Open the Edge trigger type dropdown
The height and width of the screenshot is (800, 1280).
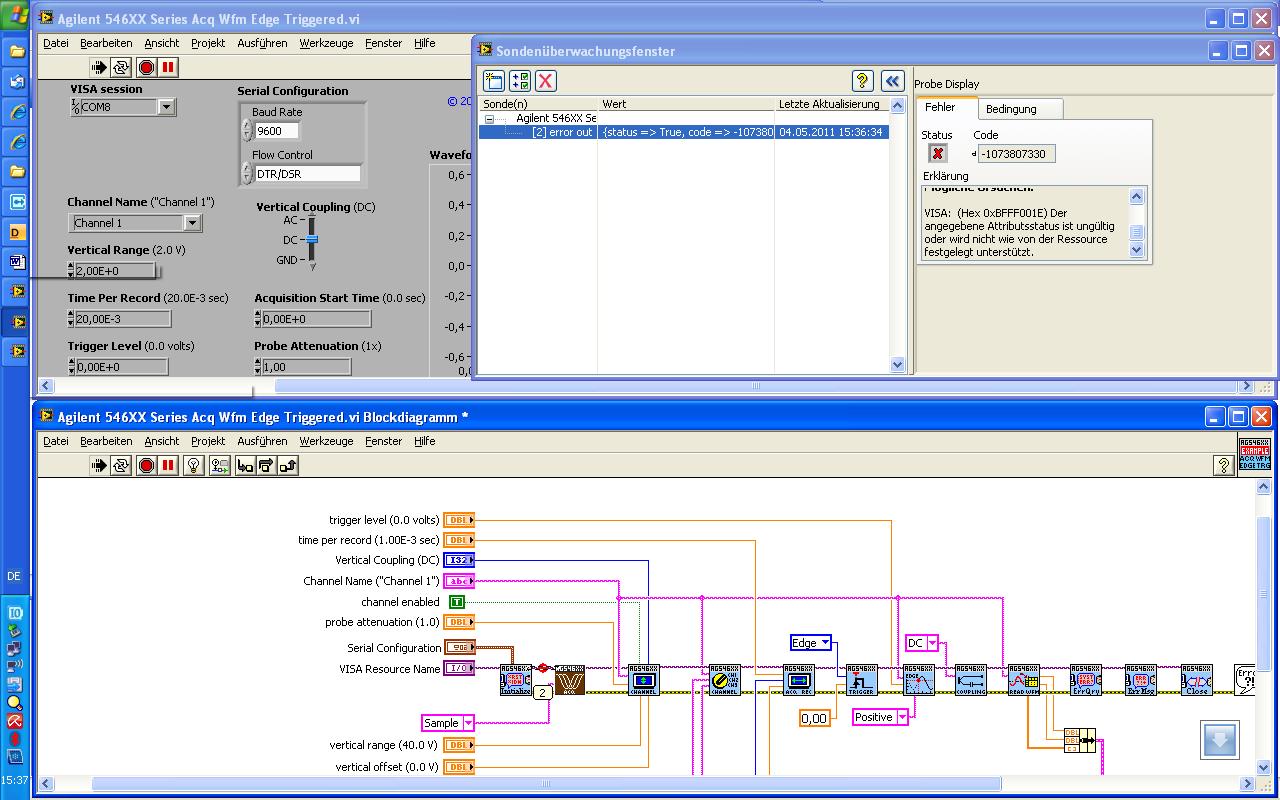pos(825,643)
